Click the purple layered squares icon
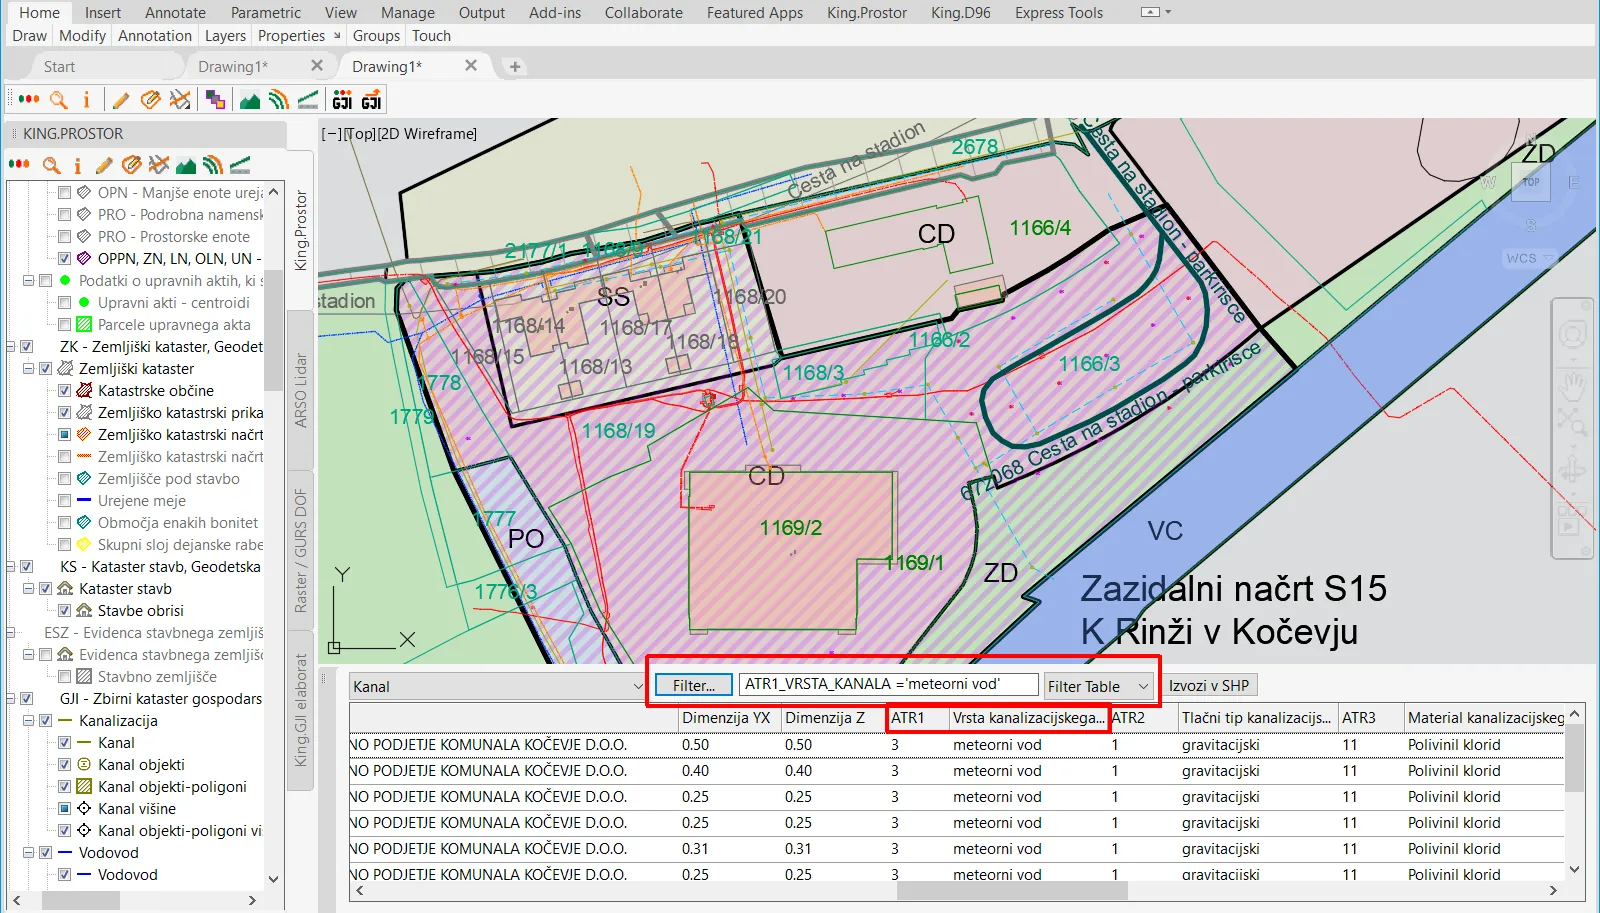 point(215,100)
